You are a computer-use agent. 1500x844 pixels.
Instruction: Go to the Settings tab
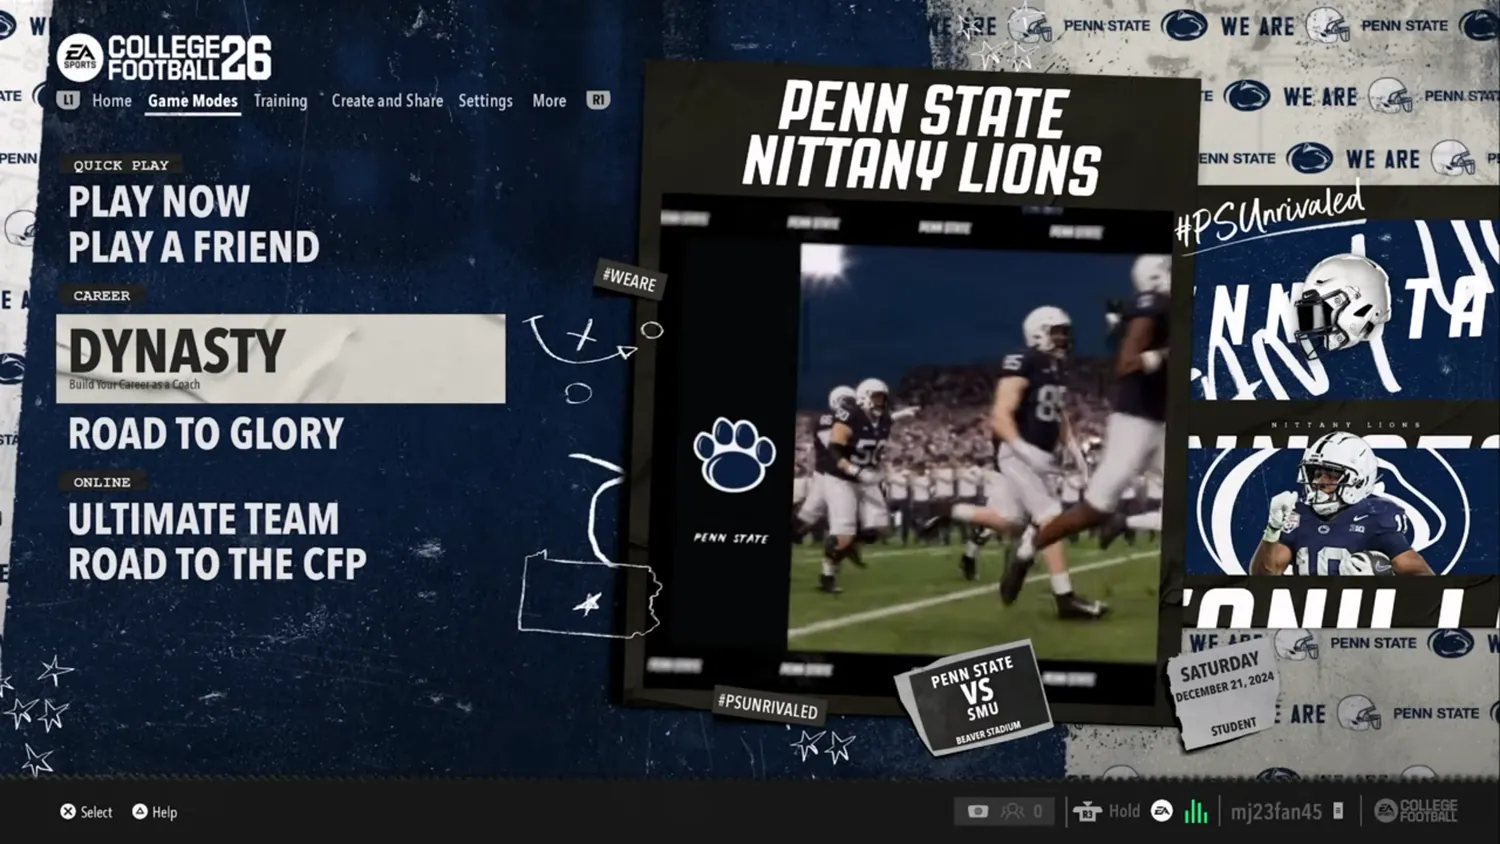(x=485, y=101)
